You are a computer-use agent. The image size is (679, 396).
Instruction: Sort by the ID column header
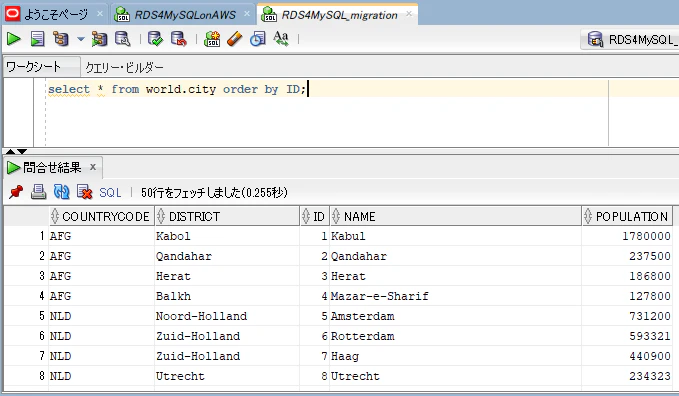click(314, 216)
